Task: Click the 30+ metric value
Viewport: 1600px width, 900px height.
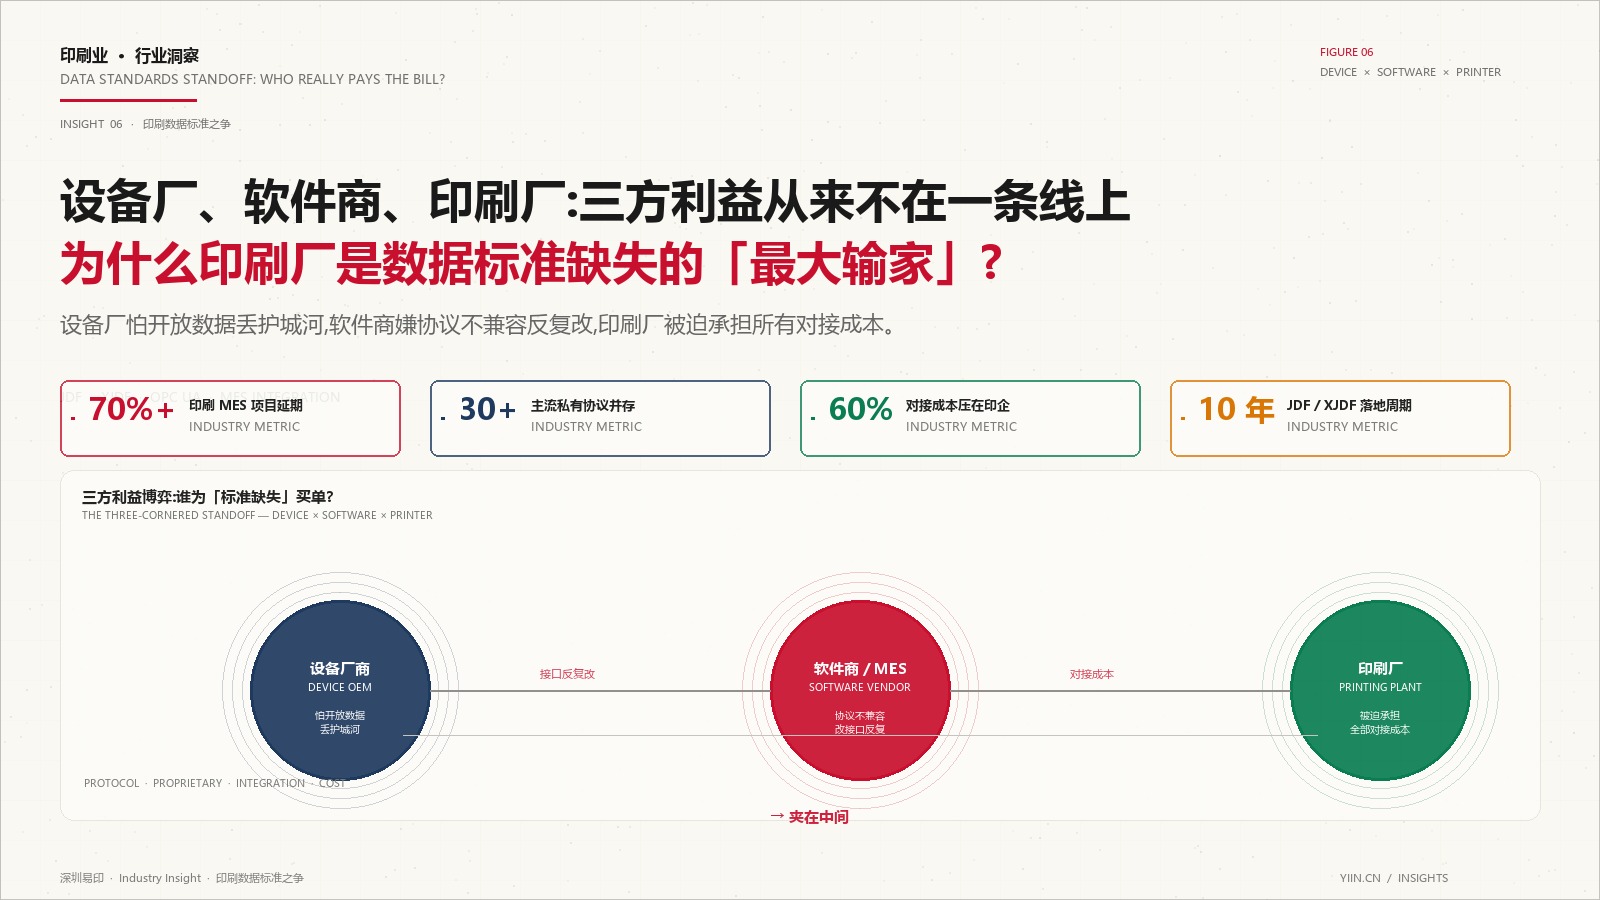Action: (x=488, y=409)
